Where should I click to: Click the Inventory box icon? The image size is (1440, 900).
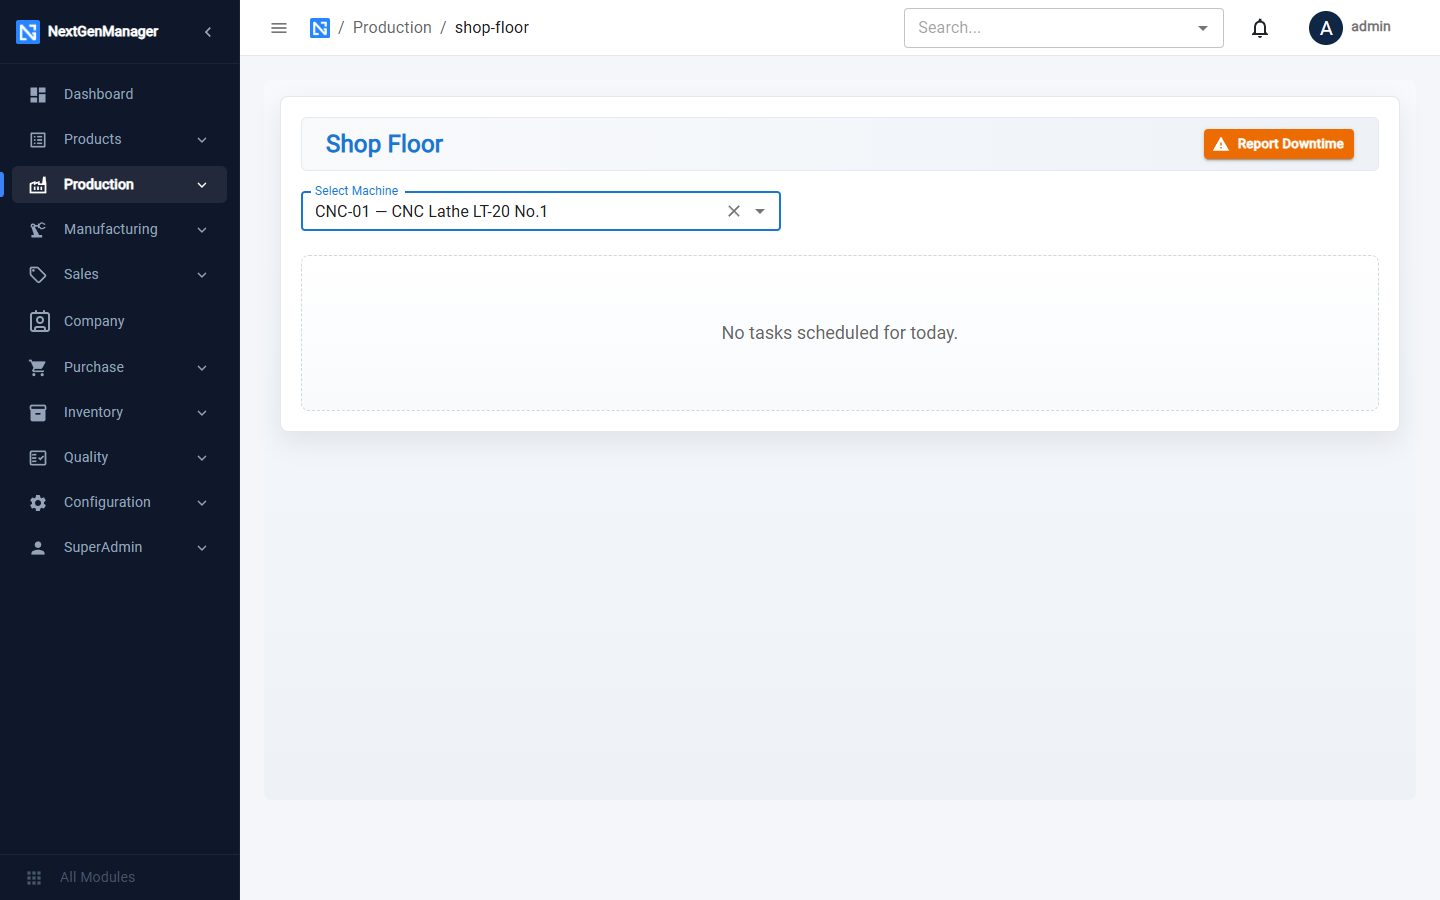(38, 412)
